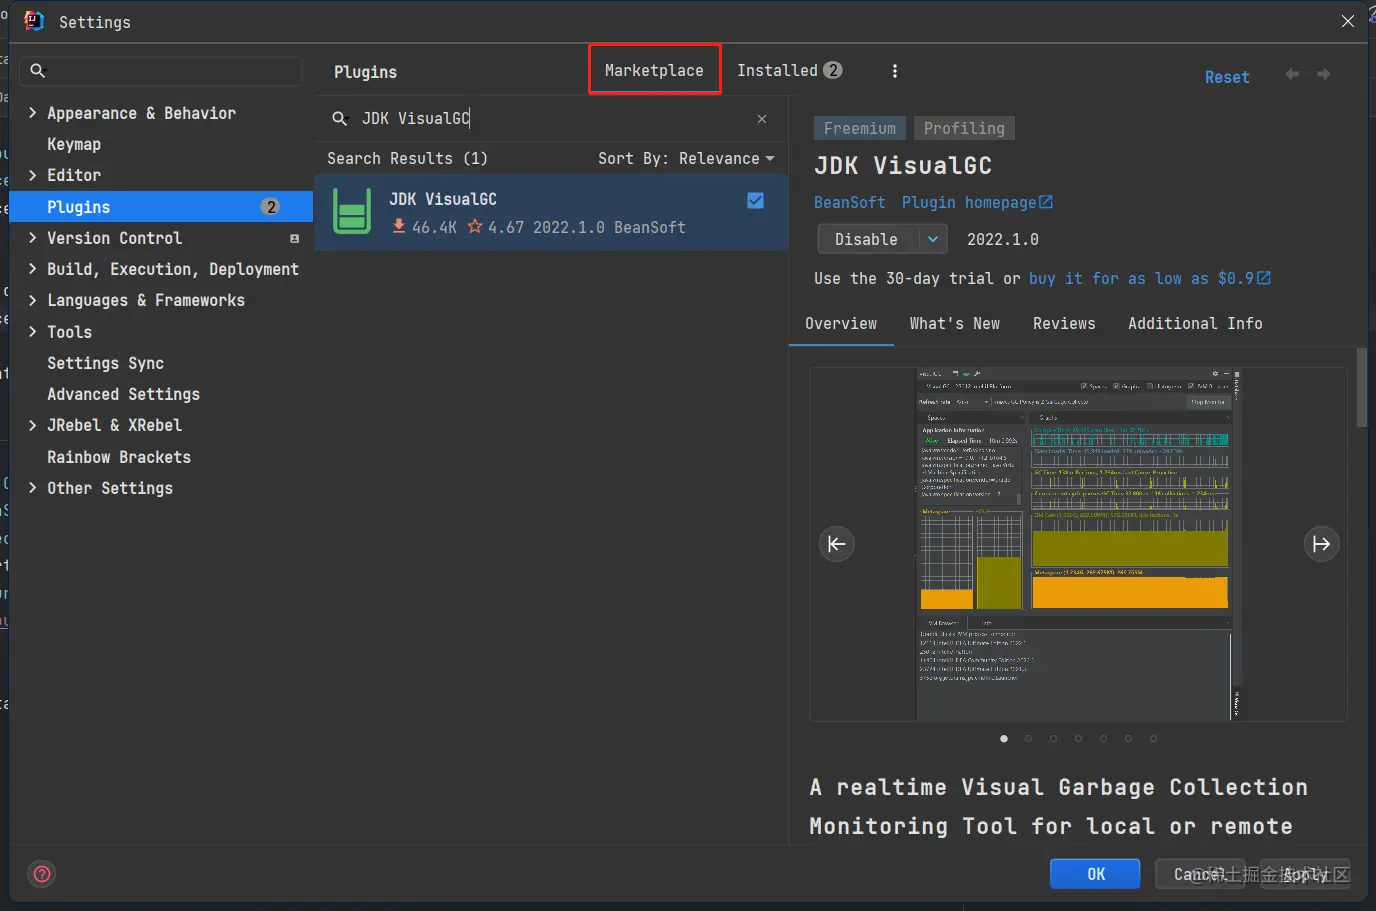Viewport: 1376px width, 911px height.
Task: Close the Settings dialog window
Action: (1348, 21)
